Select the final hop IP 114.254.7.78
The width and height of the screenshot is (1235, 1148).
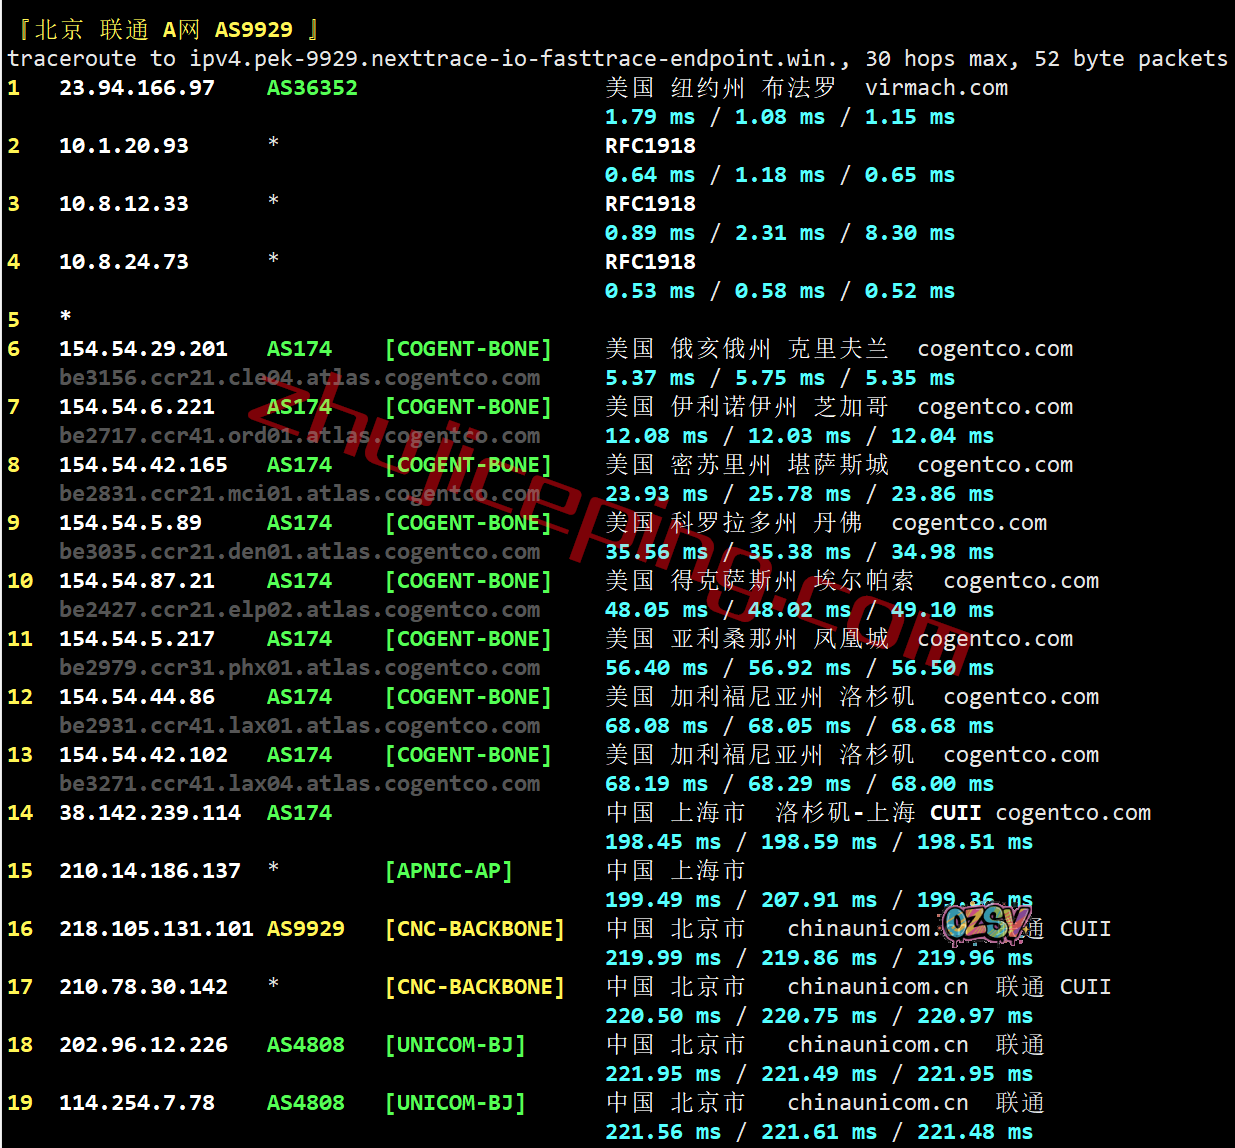pos(137,1103)
